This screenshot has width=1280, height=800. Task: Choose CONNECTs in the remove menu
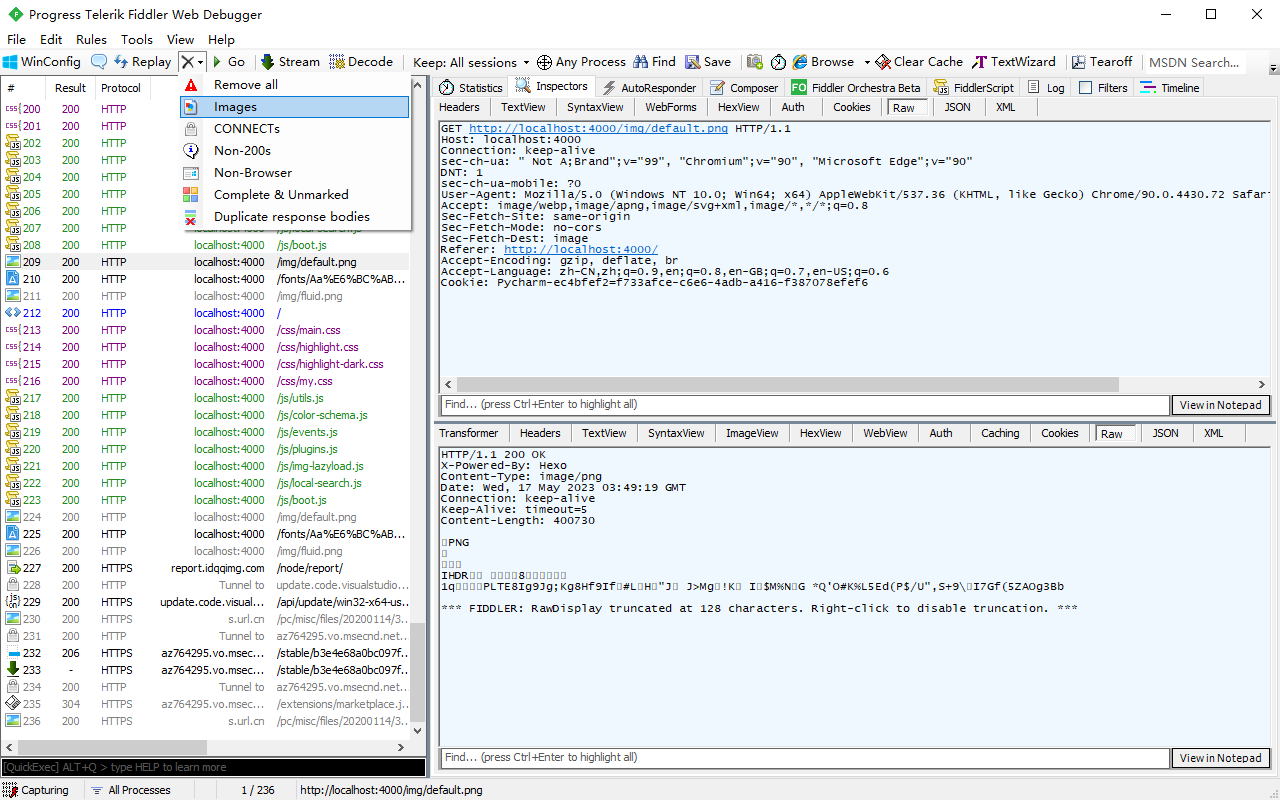(x=295, y=129)
